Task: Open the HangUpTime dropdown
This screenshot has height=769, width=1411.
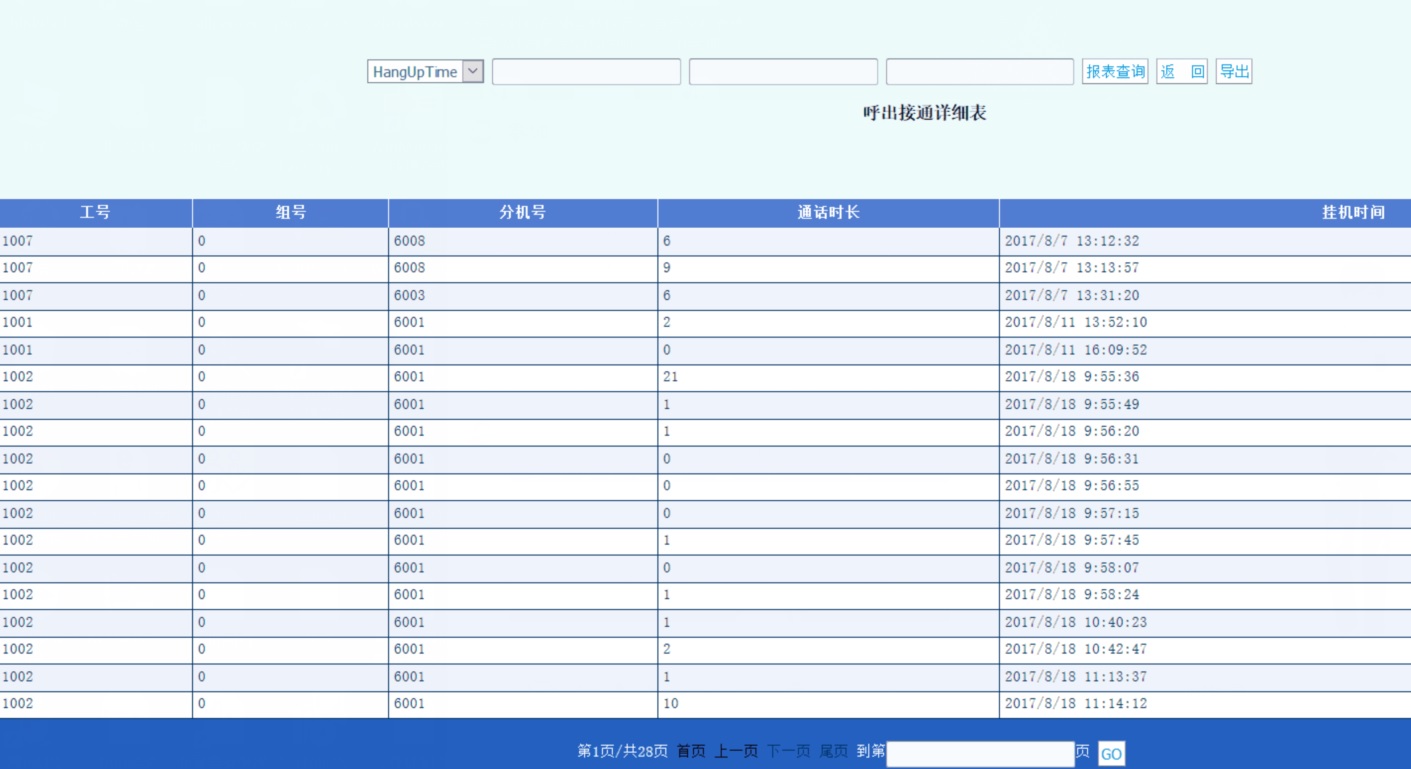Action: (425, 72)
